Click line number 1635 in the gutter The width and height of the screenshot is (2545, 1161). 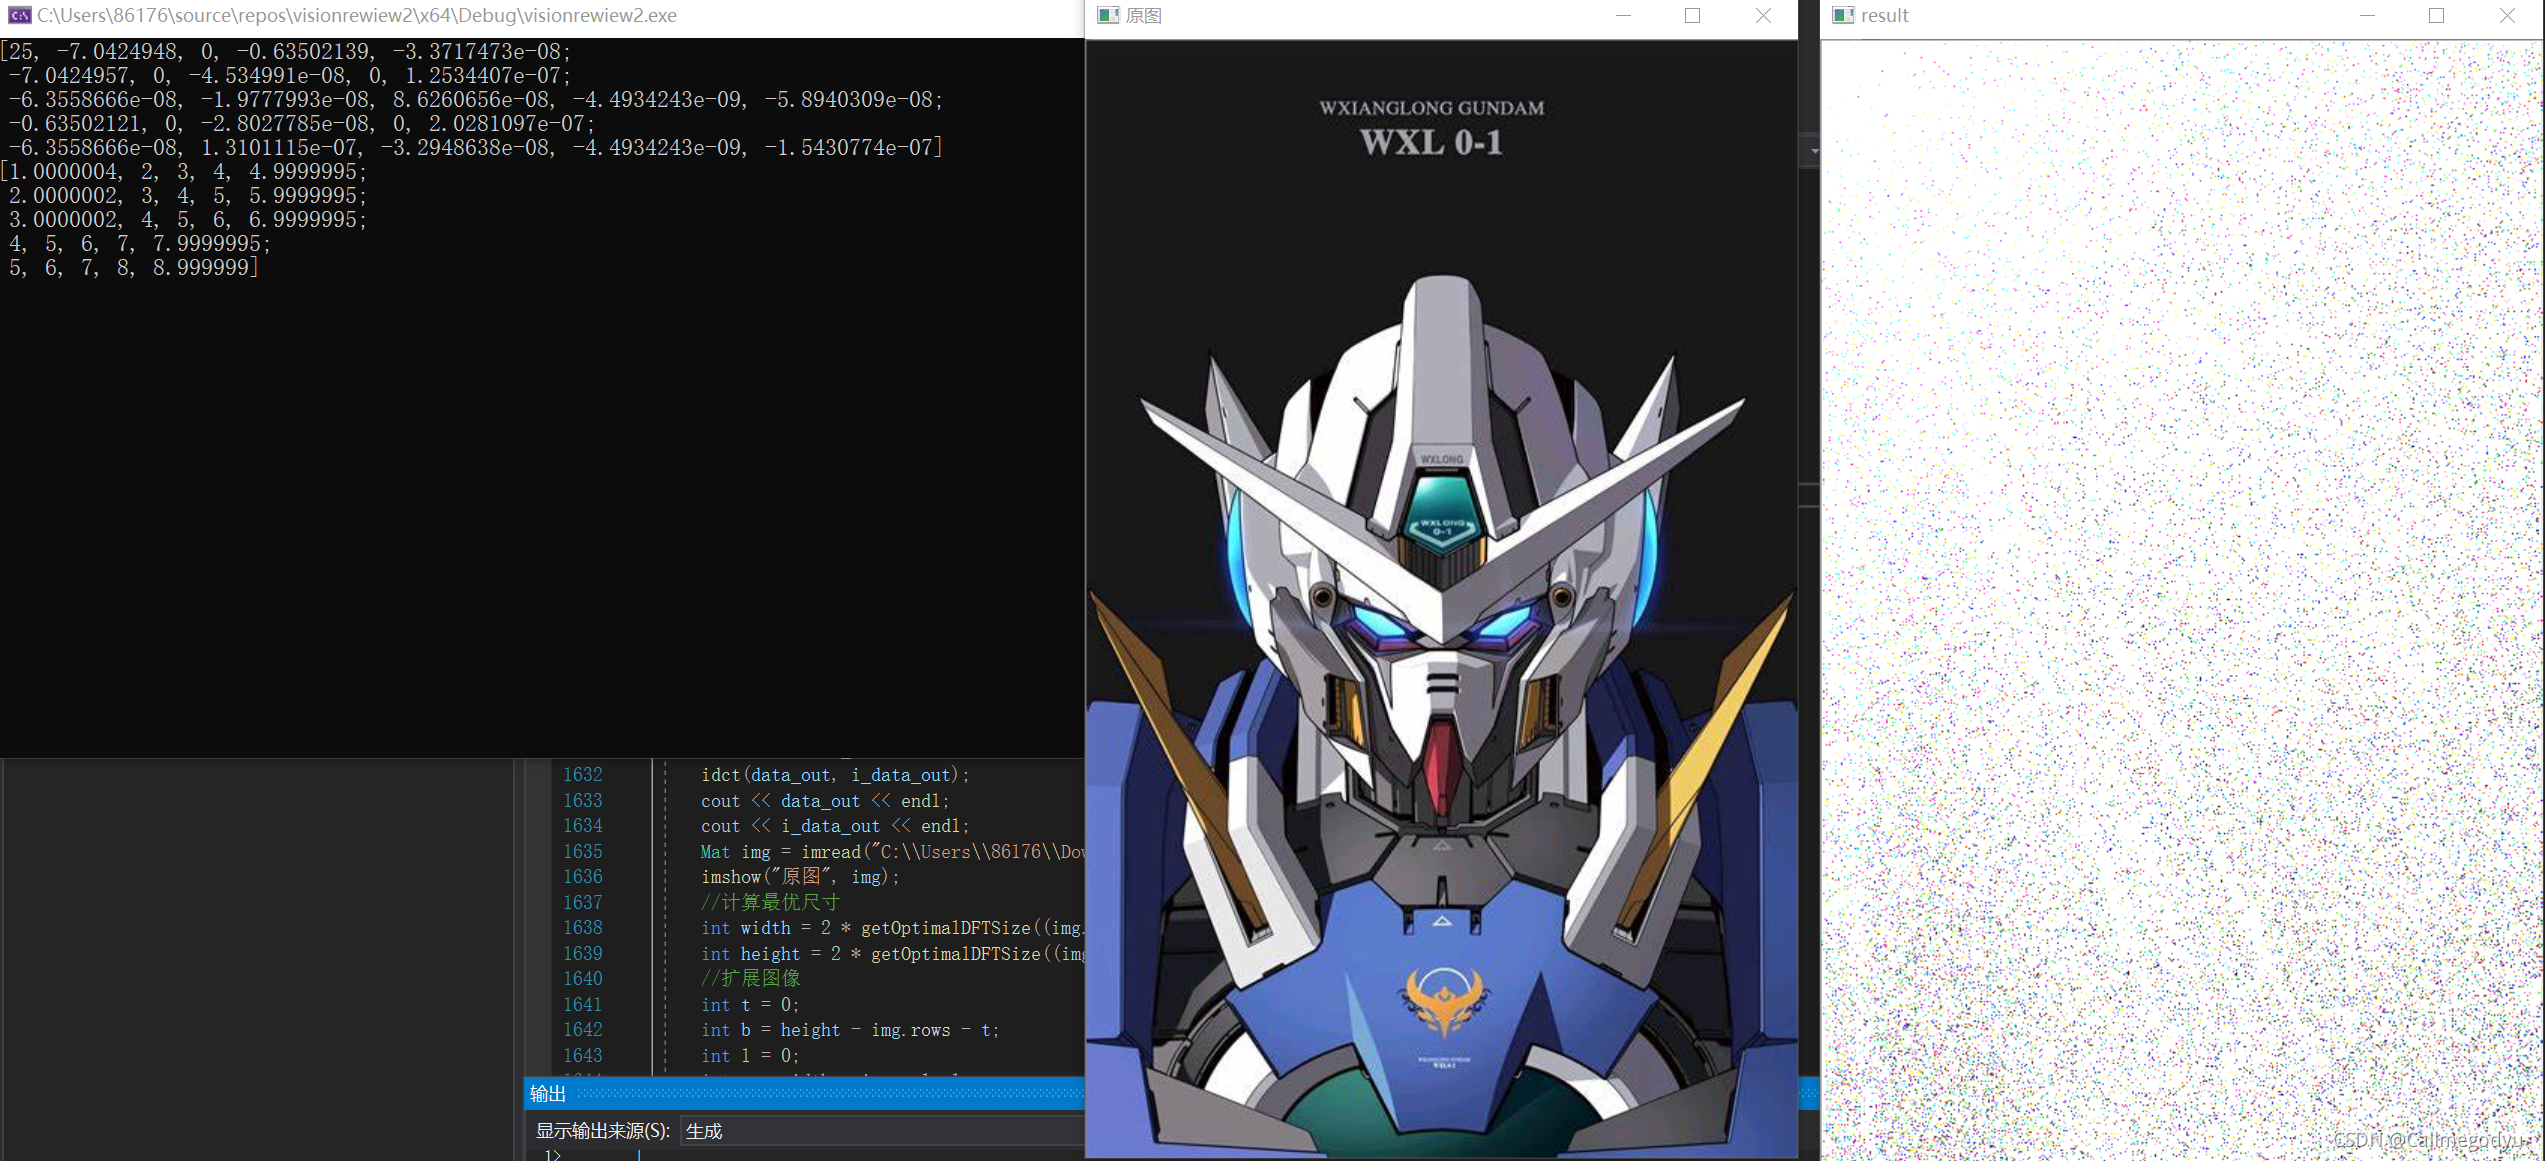click(x=582, y=851)
